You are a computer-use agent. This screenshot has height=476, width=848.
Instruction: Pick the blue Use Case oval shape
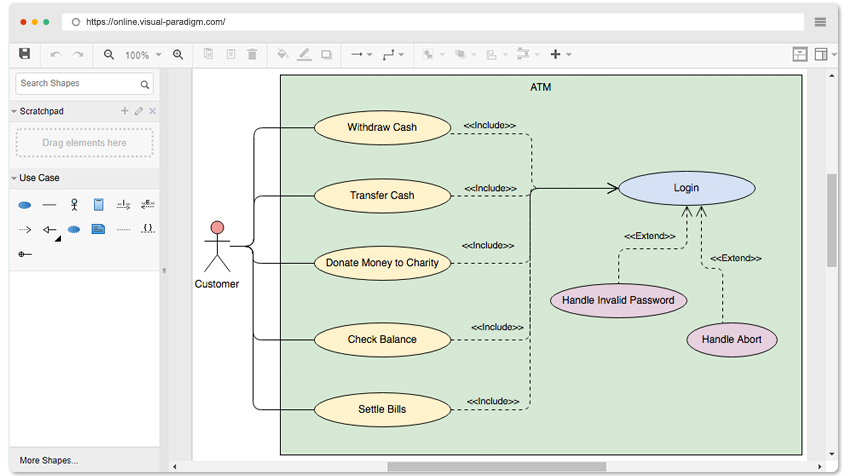click(x=25, y=205)
